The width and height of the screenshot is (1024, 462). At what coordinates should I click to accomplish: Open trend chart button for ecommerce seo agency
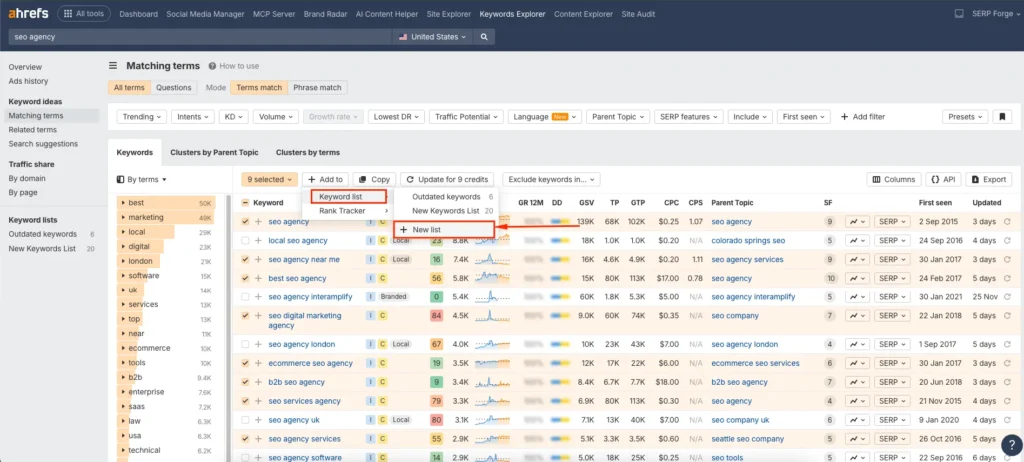pyautogui.click(x=857, y=363)
